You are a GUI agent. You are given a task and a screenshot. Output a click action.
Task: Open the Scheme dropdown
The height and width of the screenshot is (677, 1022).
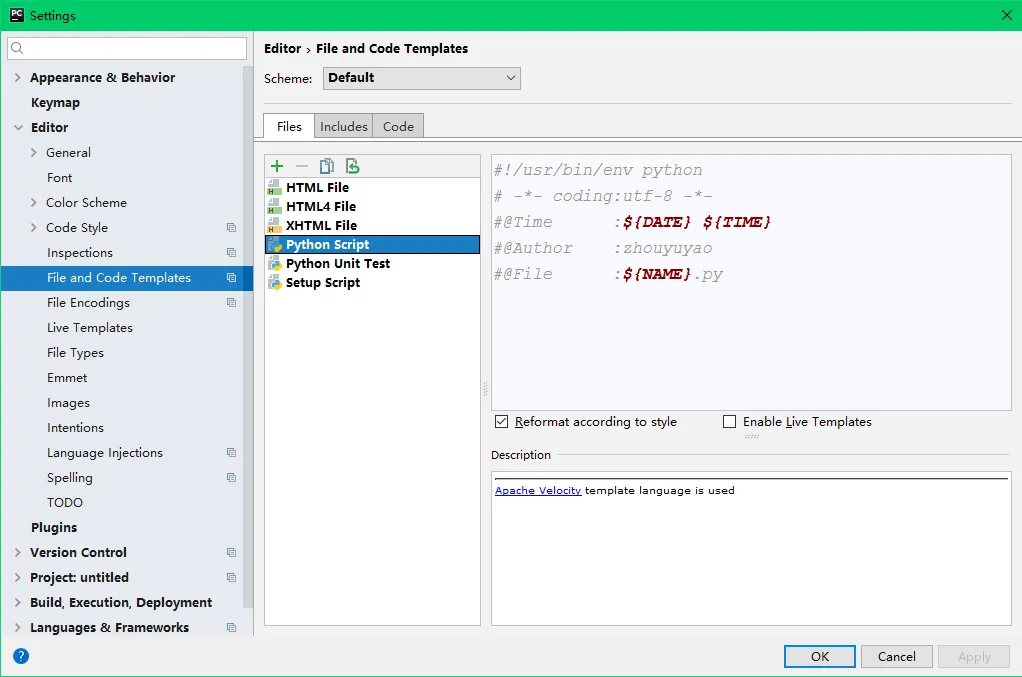pyautogui.click(x=421, y=78)
